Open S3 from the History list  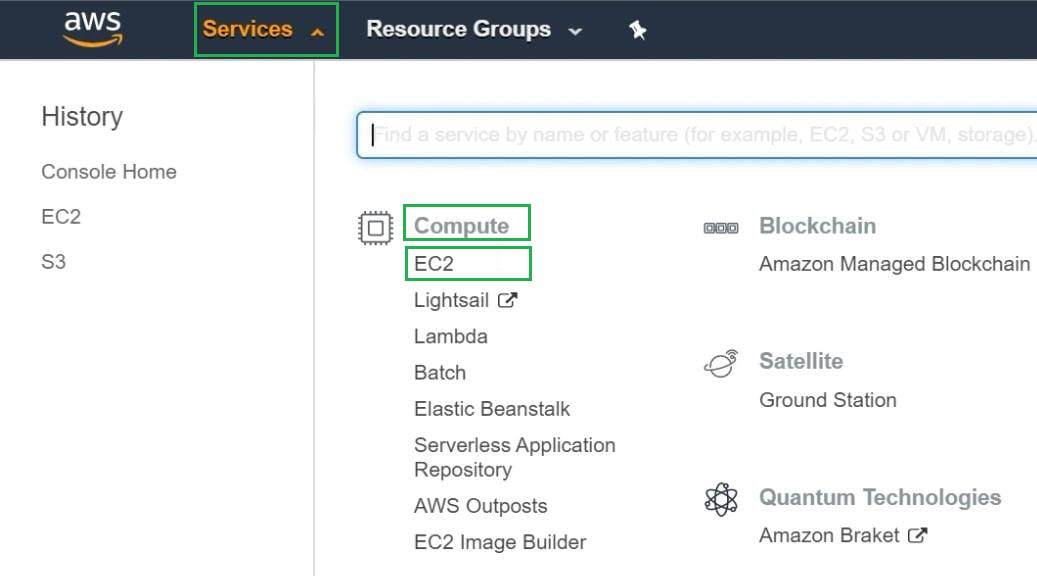point(54,262)
